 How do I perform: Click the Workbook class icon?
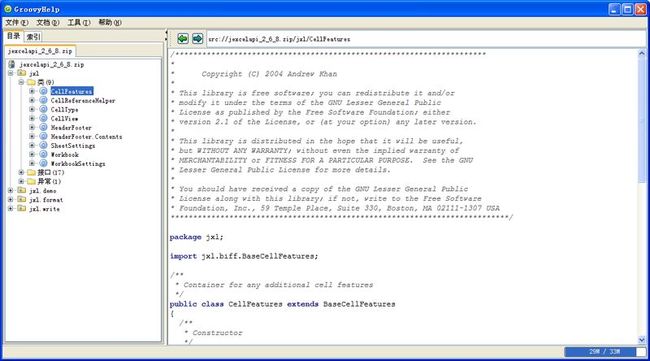click(x=43, y=154)
